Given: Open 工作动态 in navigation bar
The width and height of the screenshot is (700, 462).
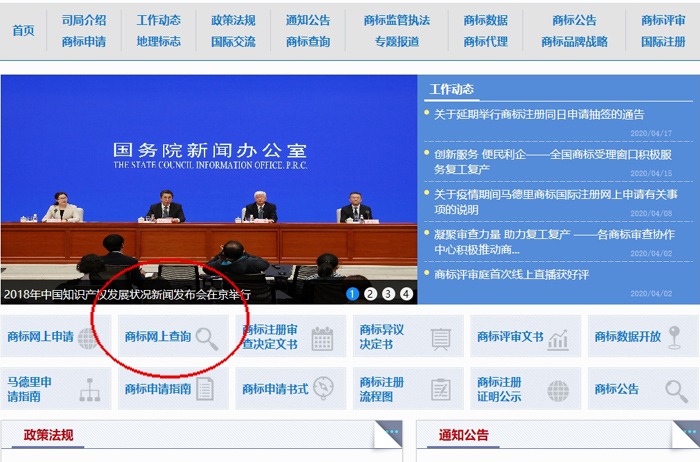Looking at the screenshot, I should click(x=158, y=20).
